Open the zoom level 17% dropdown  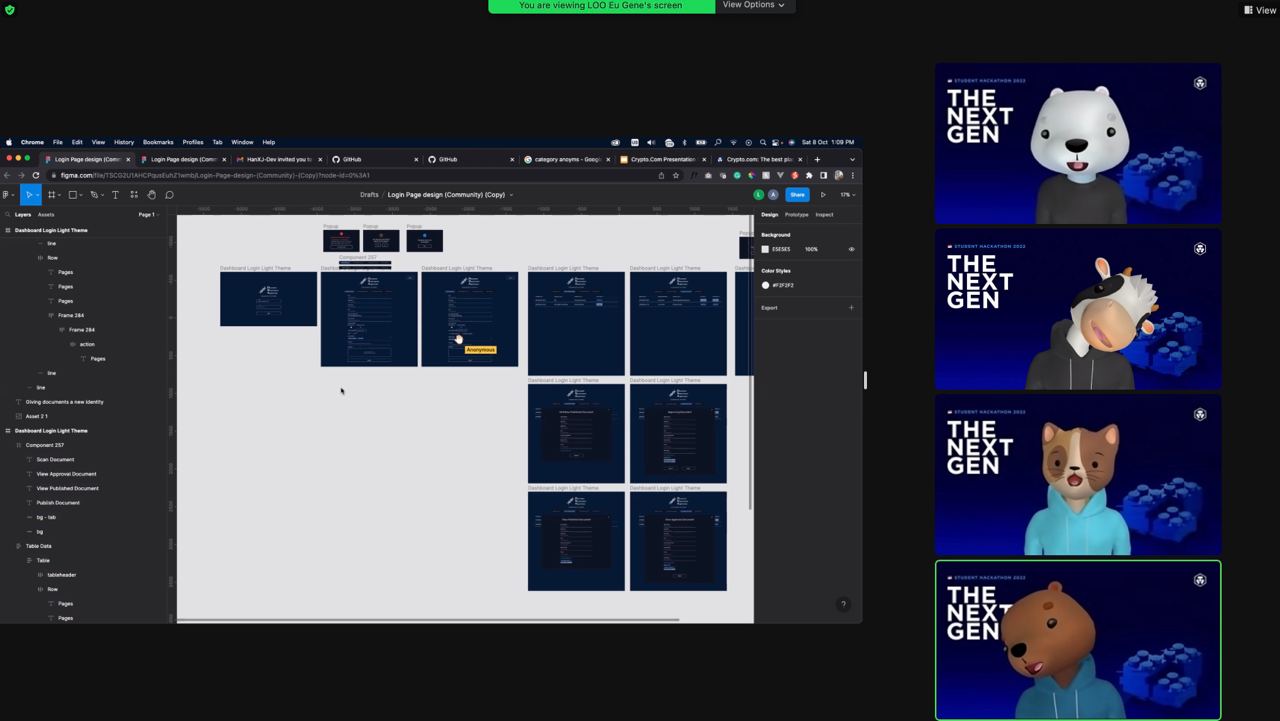(847, 195)
